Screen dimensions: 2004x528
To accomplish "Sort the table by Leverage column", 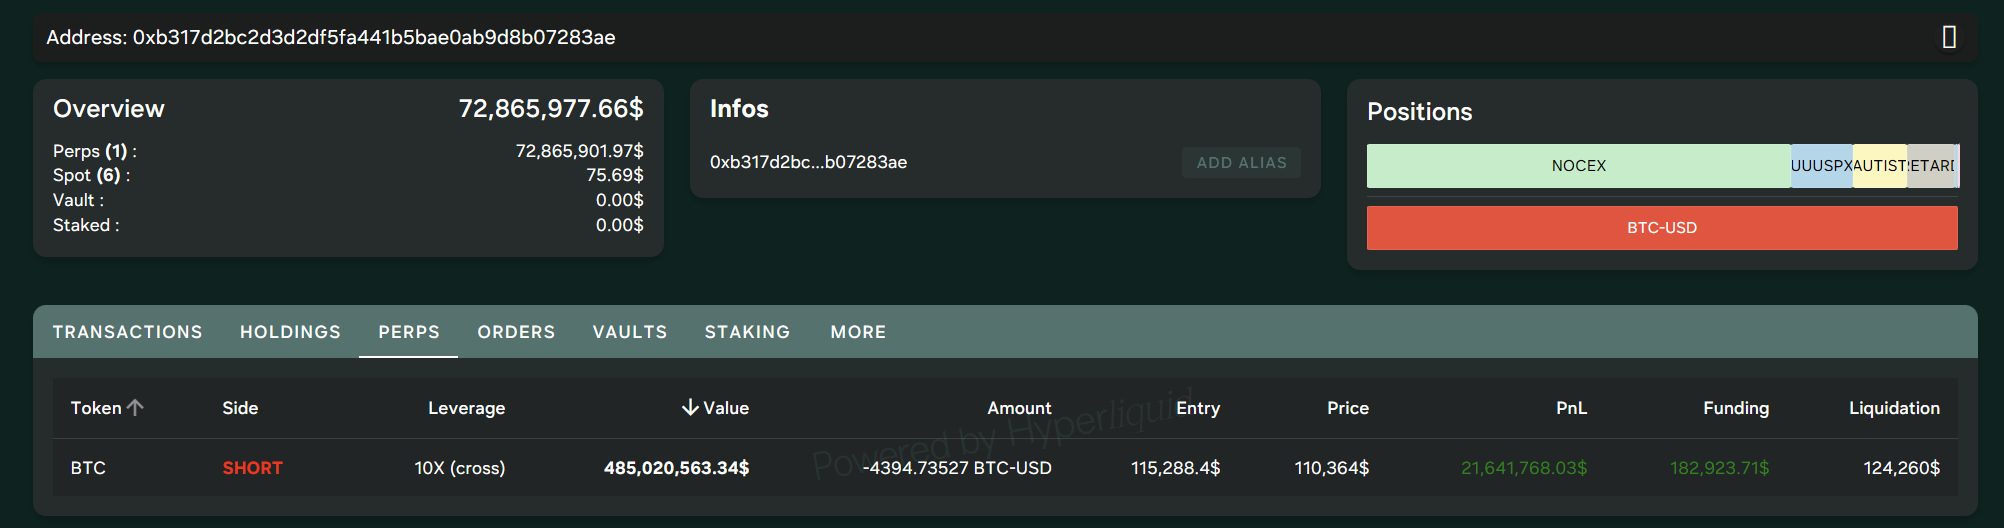I will coord(466,408).
